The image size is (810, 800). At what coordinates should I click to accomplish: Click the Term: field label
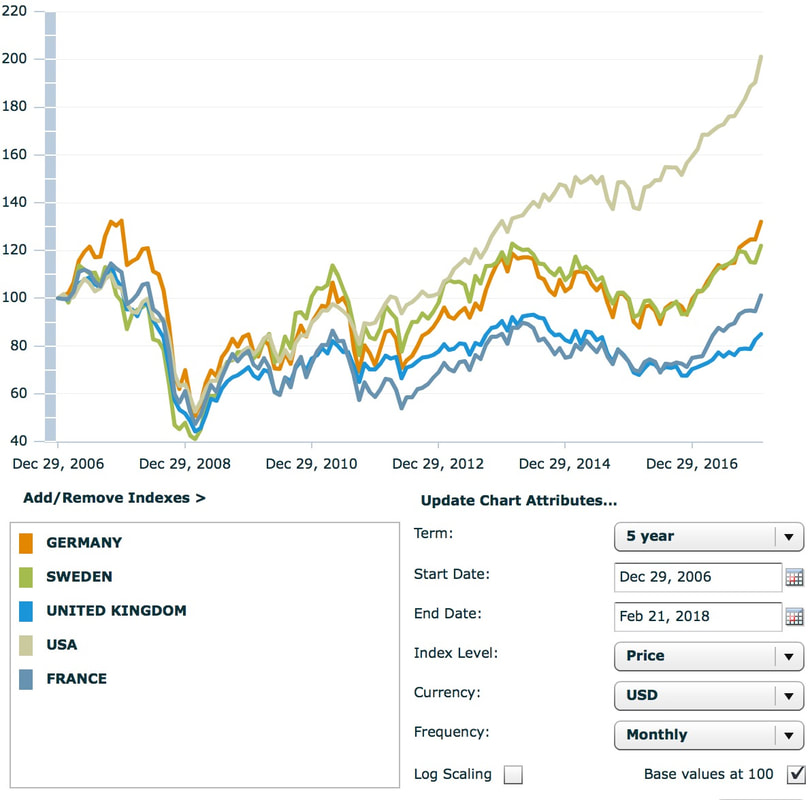(433, 533)
